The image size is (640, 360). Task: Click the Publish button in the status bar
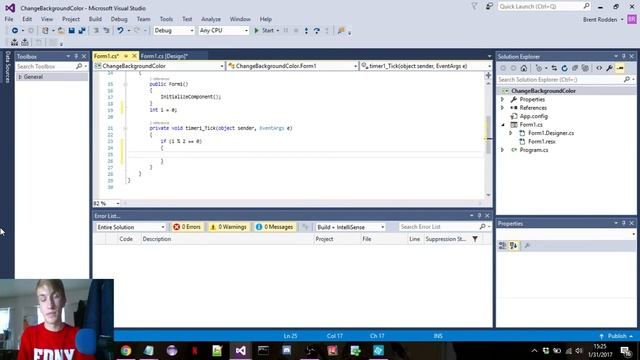click(617, 336)
